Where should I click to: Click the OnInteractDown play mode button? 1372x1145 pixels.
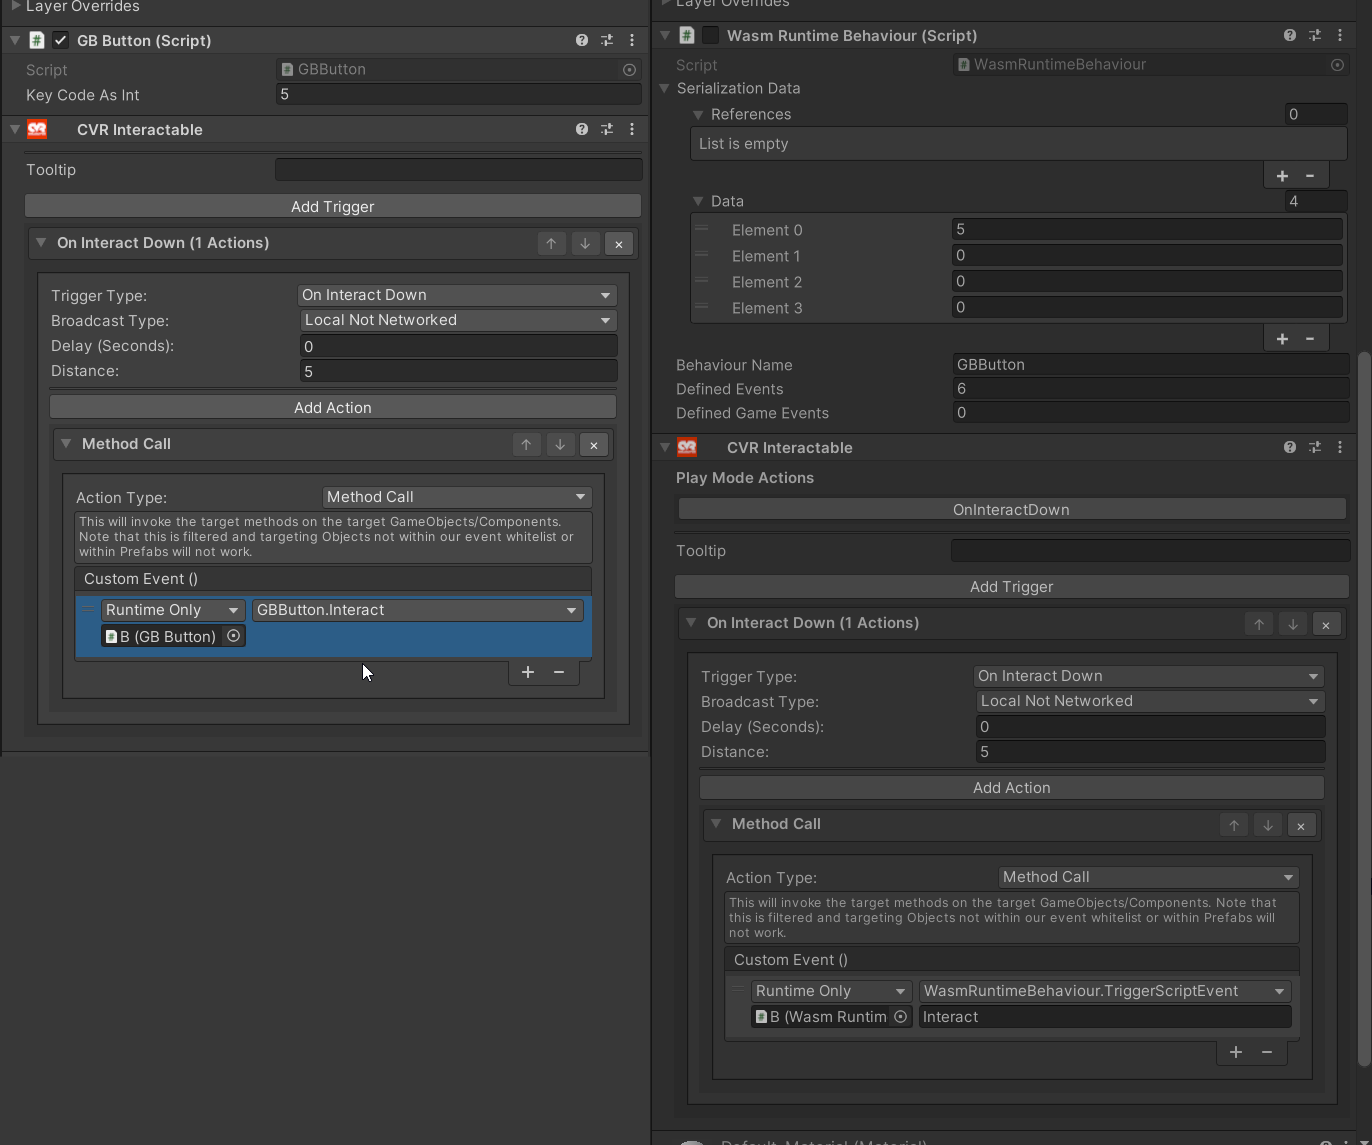(x=1011, y=510)
